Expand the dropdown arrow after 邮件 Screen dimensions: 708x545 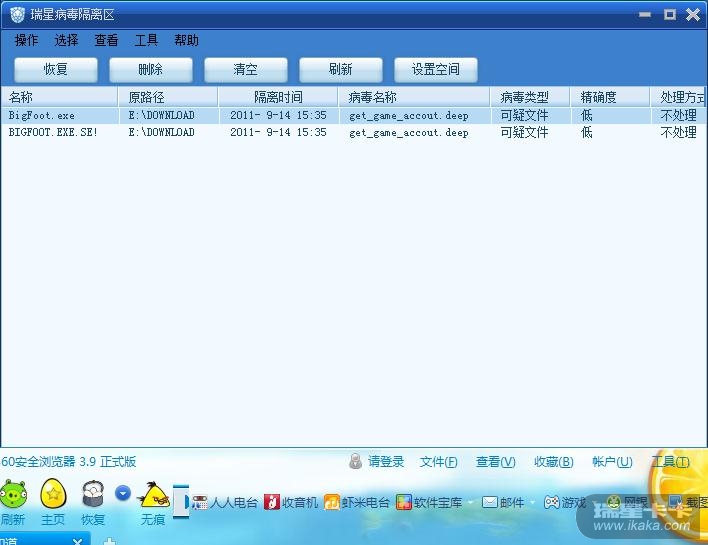coord(532,503)
